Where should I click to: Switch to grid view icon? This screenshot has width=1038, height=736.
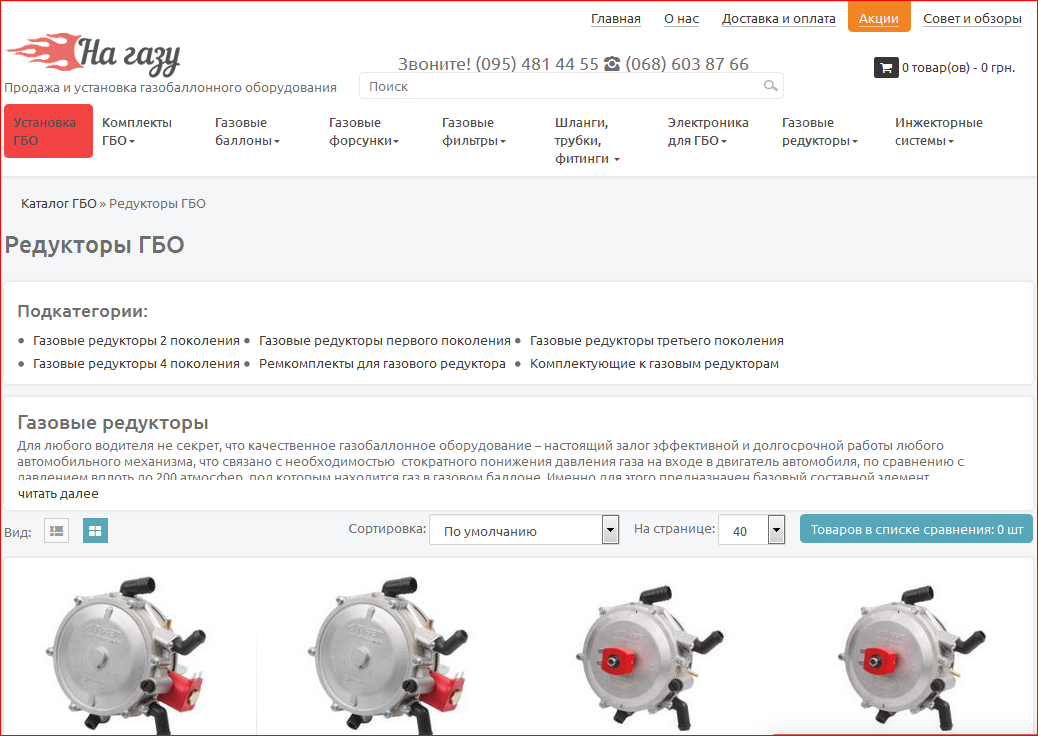[x=95, y=531]
